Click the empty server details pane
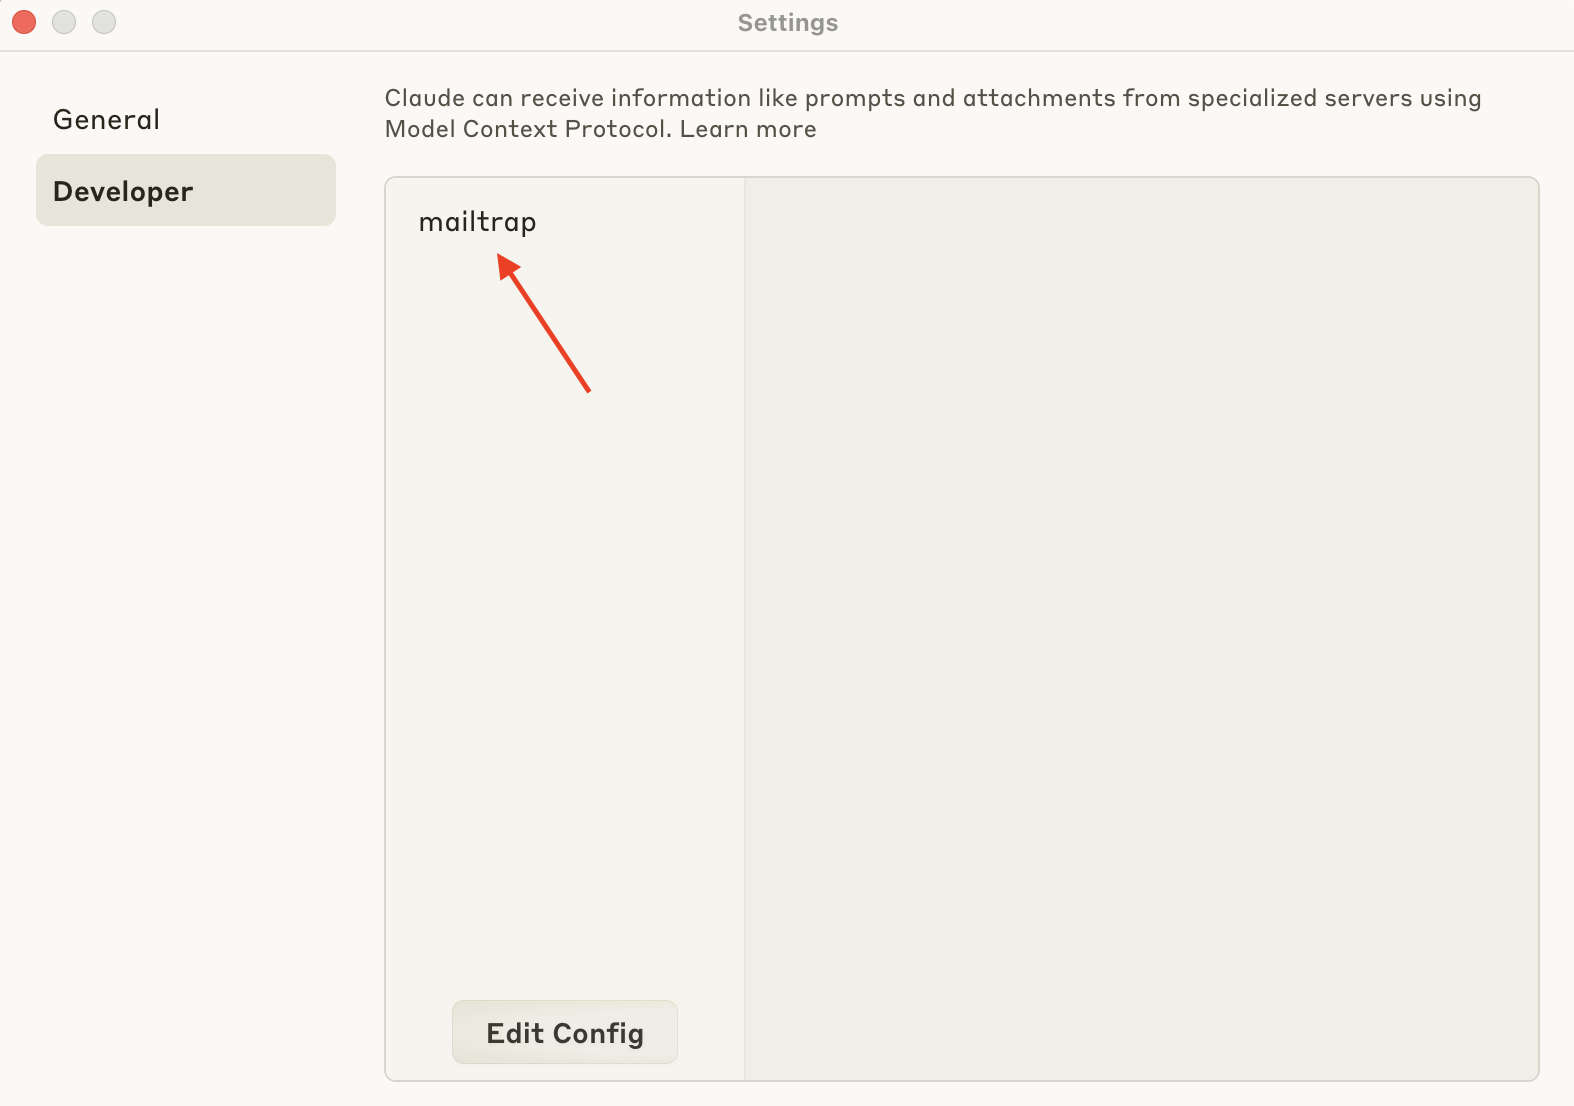The height and width of the screenshot is (1106, 1574). click(x=1141, y=629)
